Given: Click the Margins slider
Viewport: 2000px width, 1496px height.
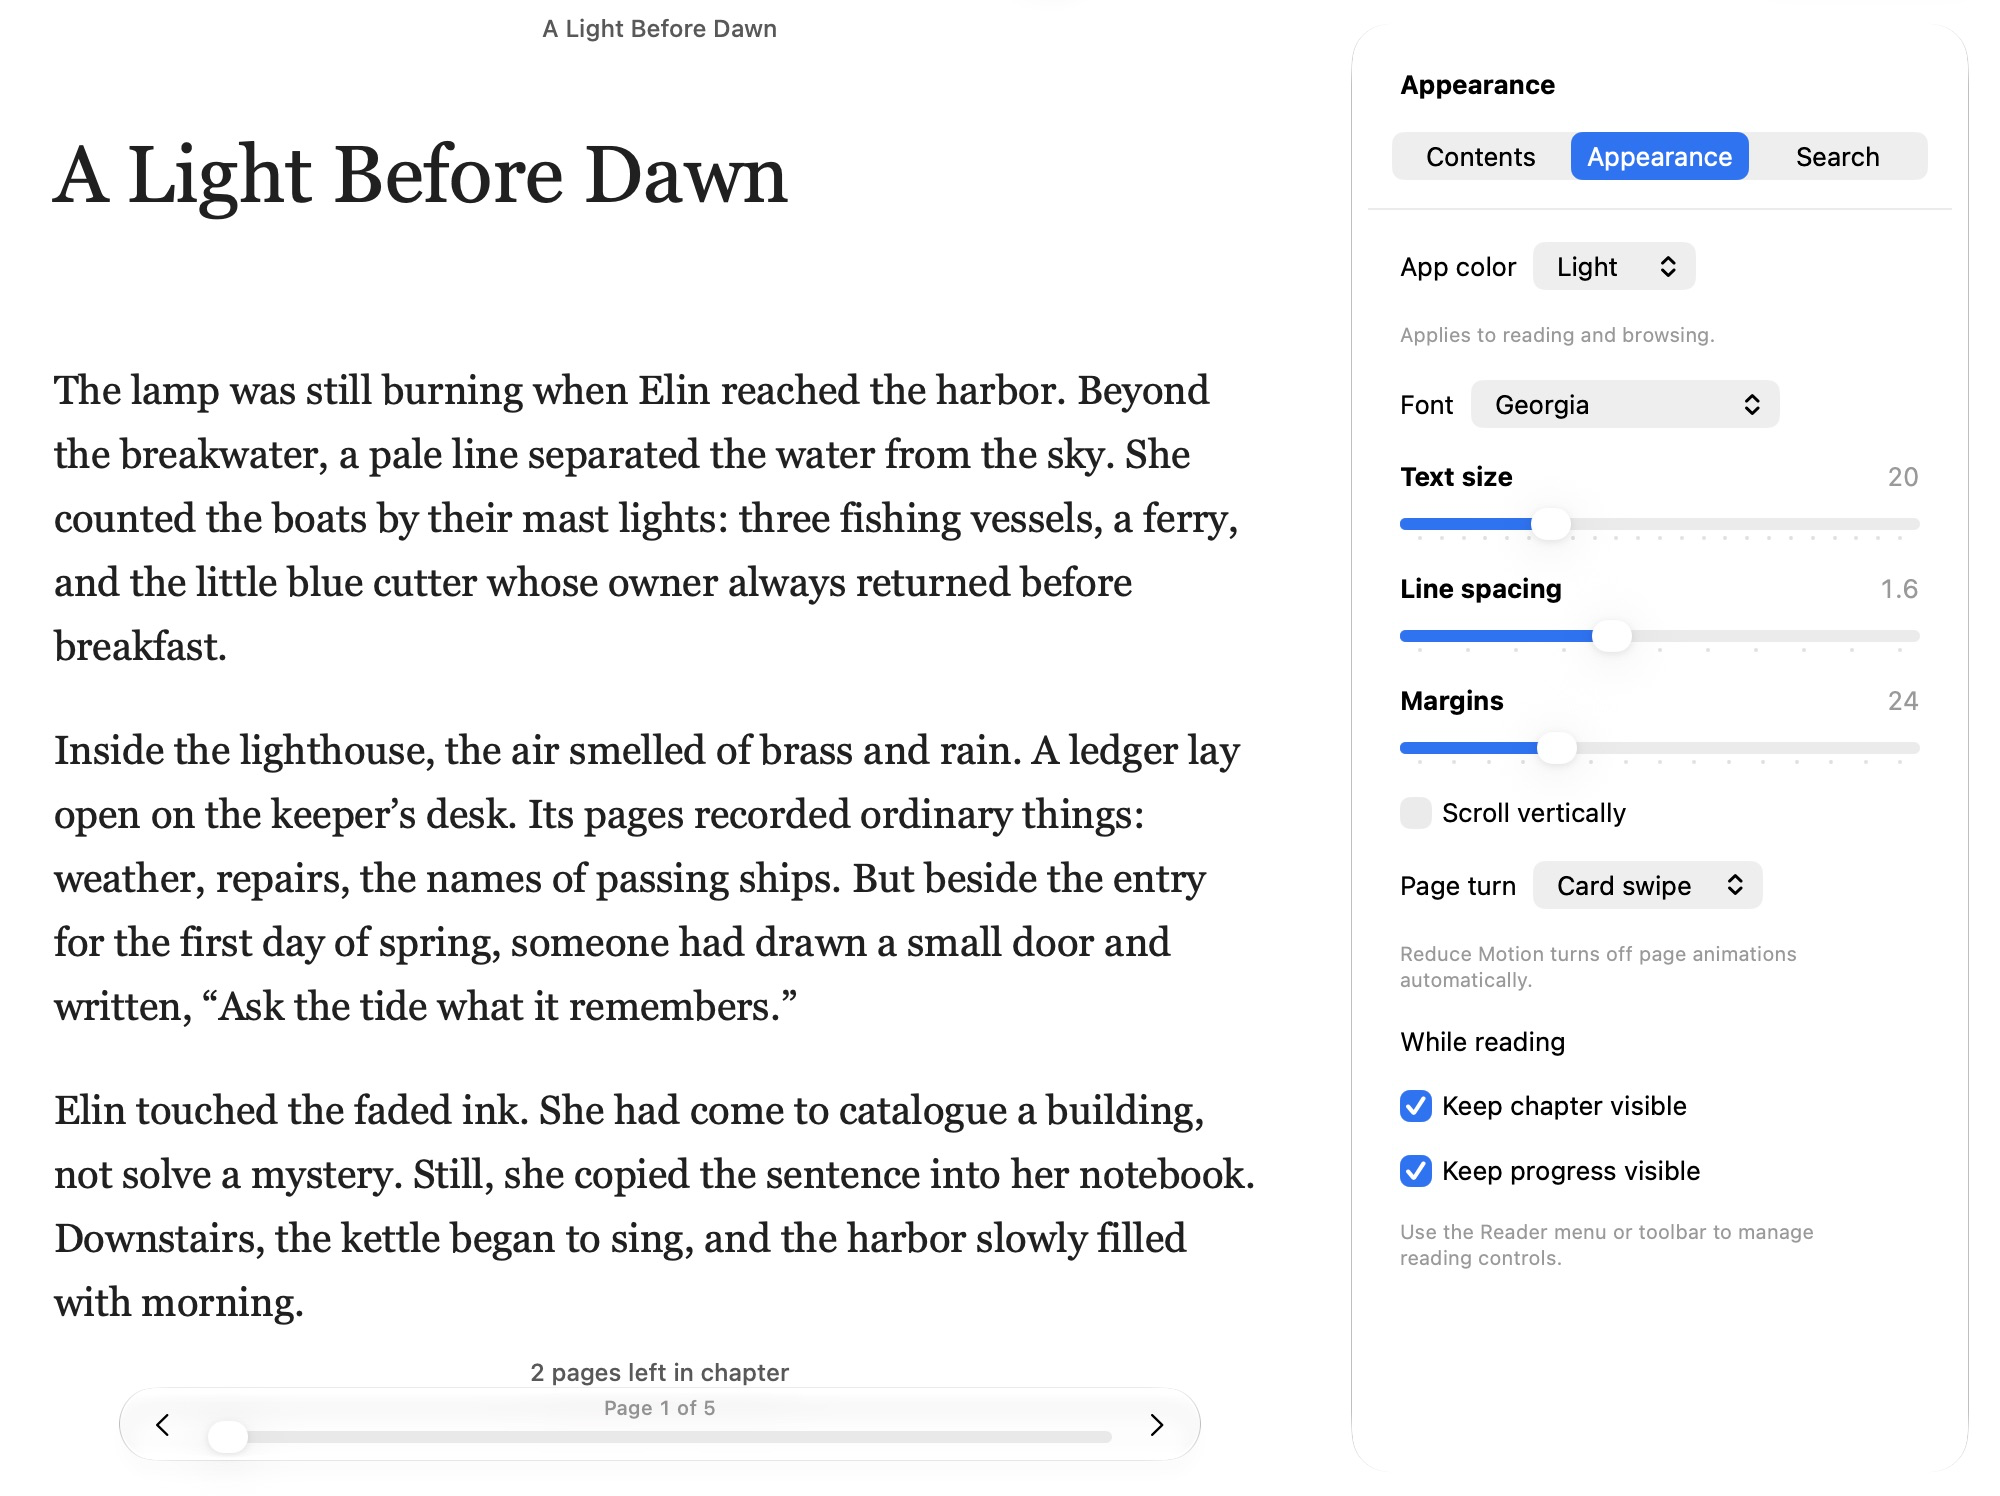Looking at the screenshot, I should click(x=1659, y=748).
